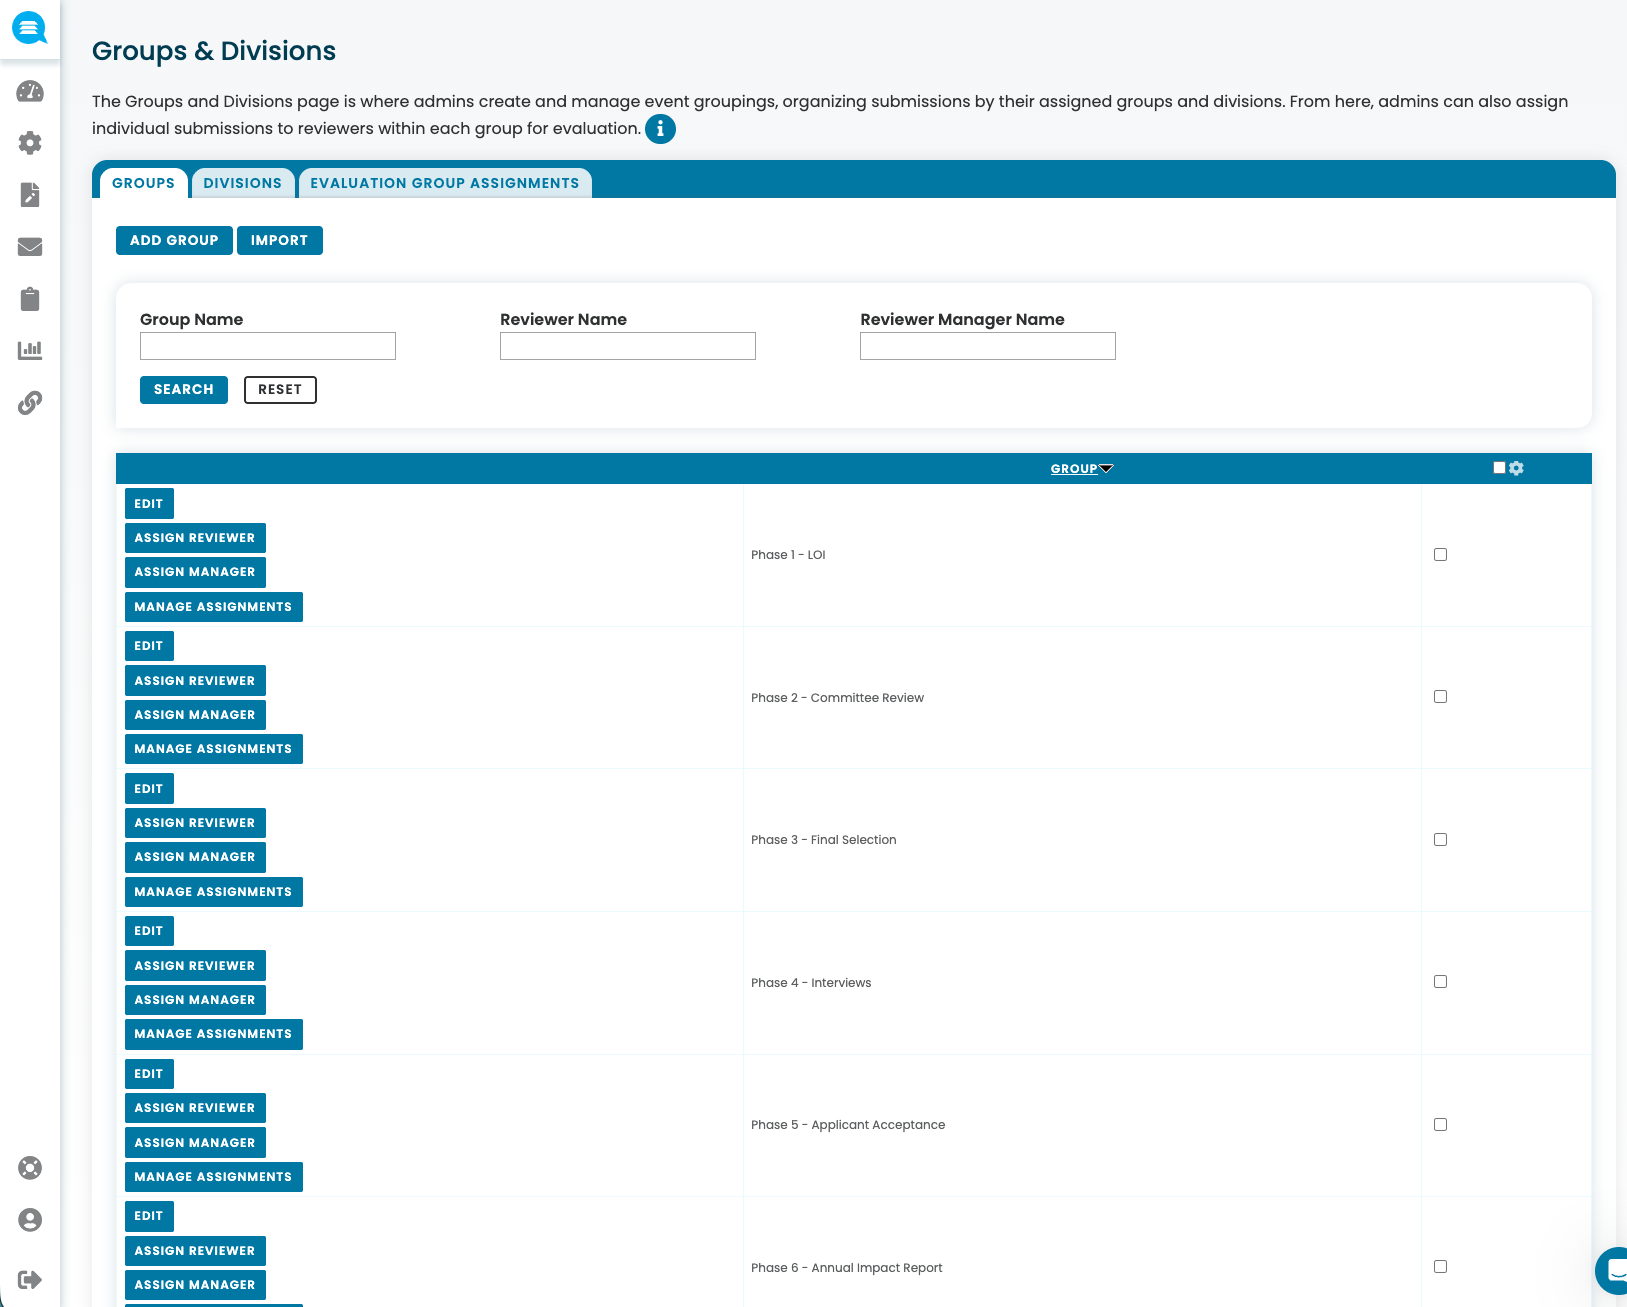Click the logout icon at sidebar bottom

[x=30, y=1277]
